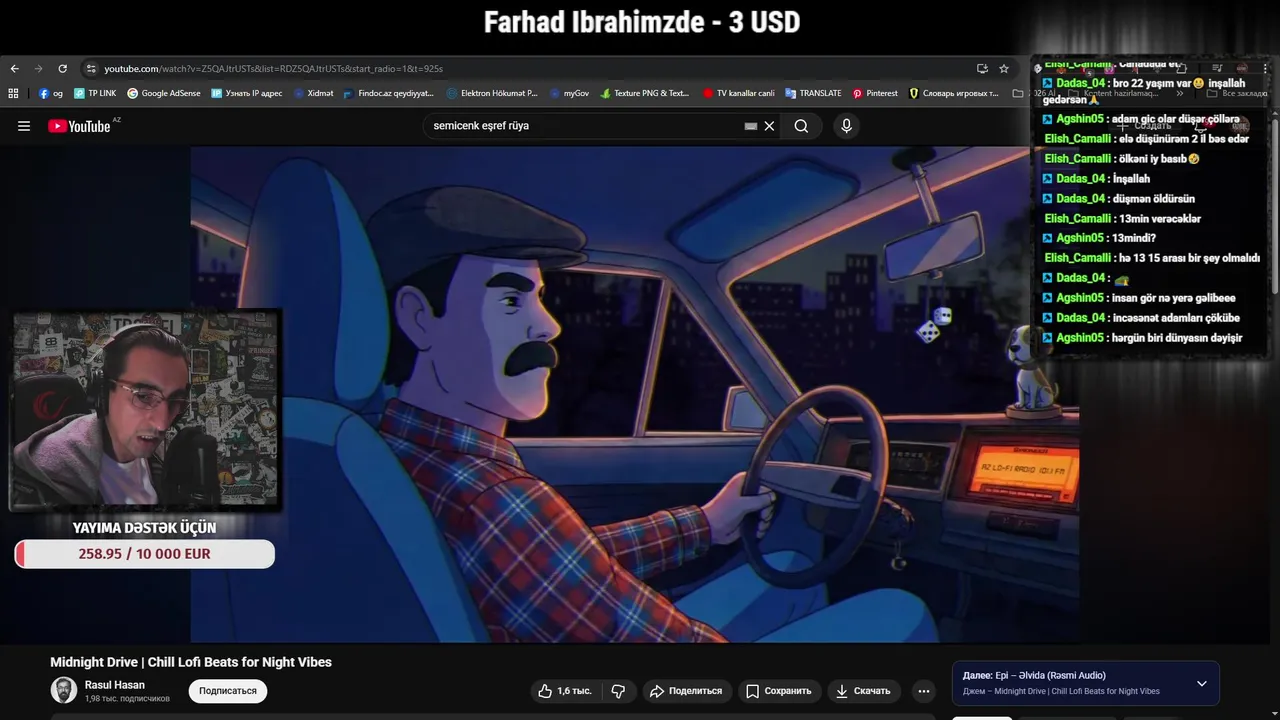
Task: Open the Rasul Hasan channel name link
Action: point(115,685)
